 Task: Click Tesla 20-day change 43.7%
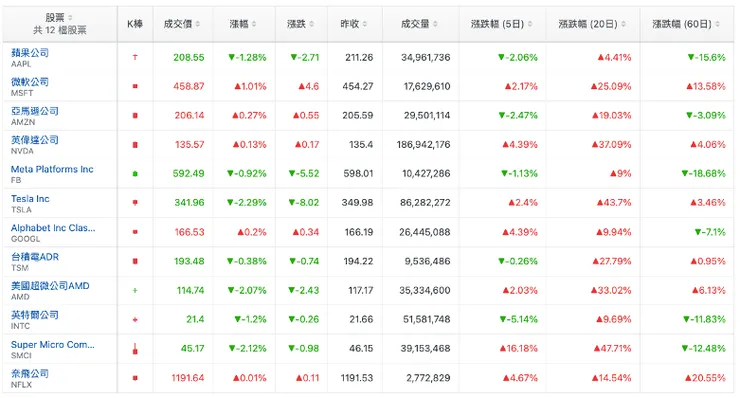tap(614, 203)
